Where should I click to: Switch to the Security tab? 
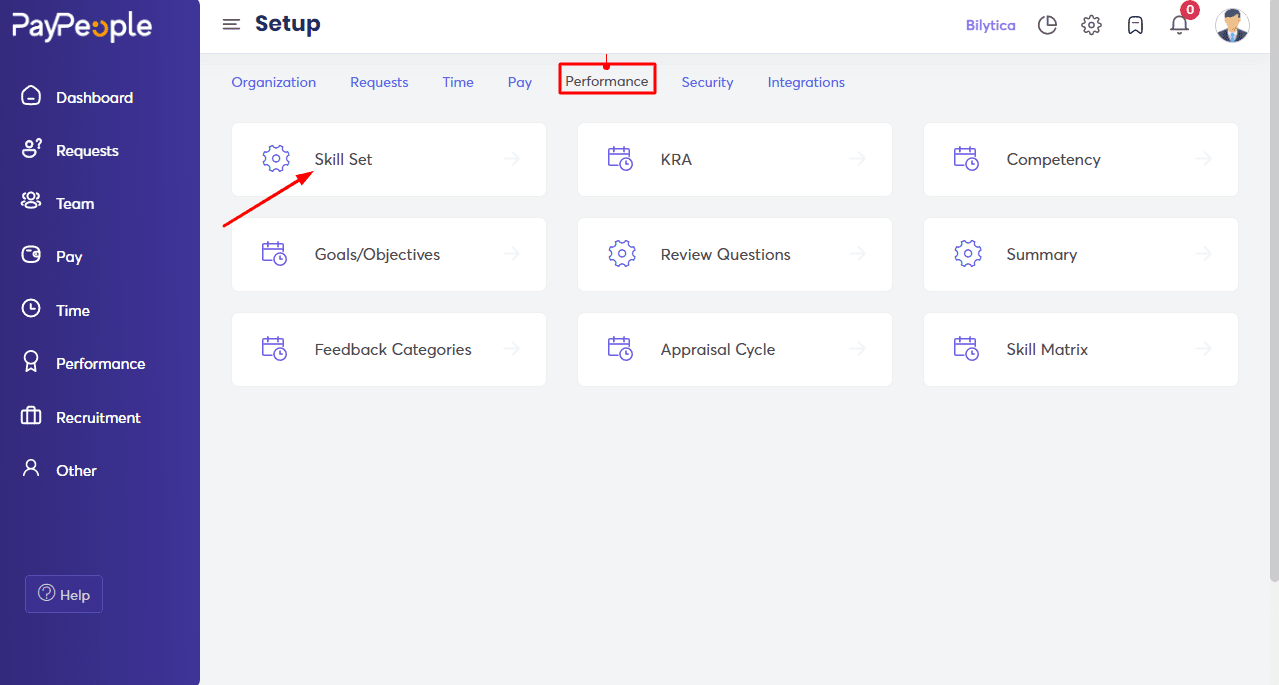pyautogui.click(x=708, y=82)
